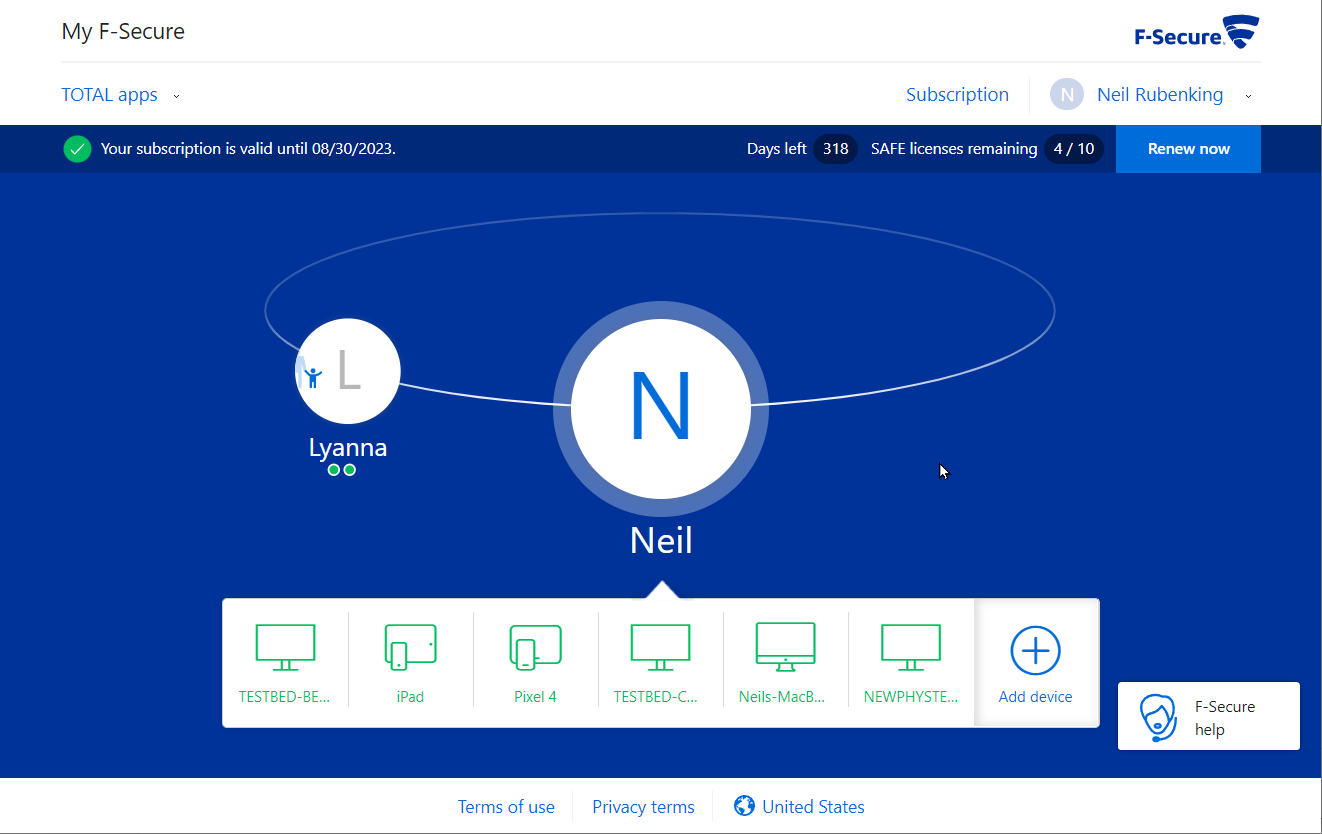Click the SAFE licenses remaining label

(x=954, y=149)
